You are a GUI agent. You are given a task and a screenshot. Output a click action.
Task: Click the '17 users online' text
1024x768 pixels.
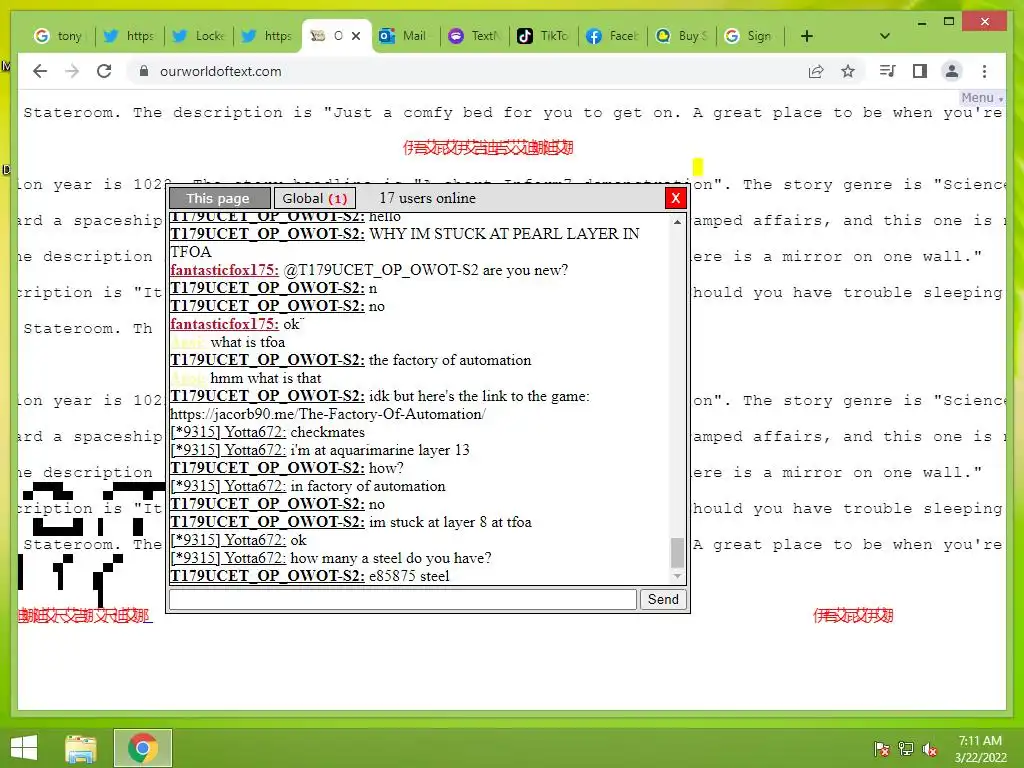(427, 198)
